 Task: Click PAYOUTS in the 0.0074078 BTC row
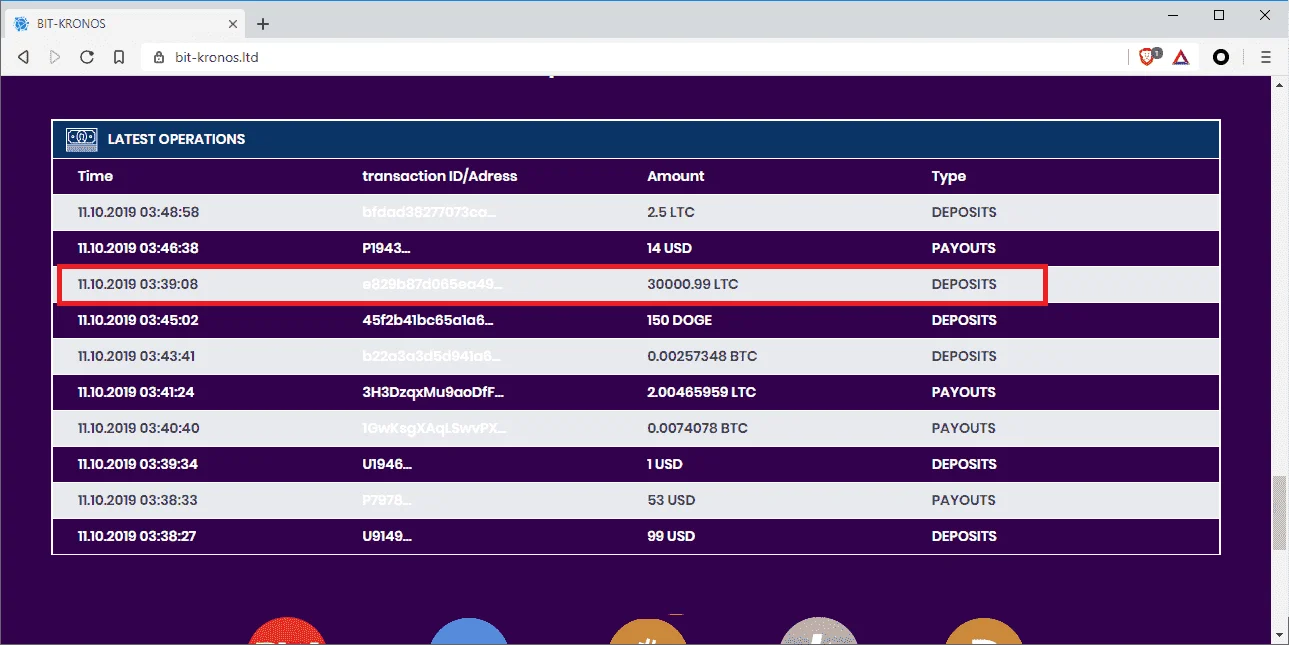click(x=964, y=428)
